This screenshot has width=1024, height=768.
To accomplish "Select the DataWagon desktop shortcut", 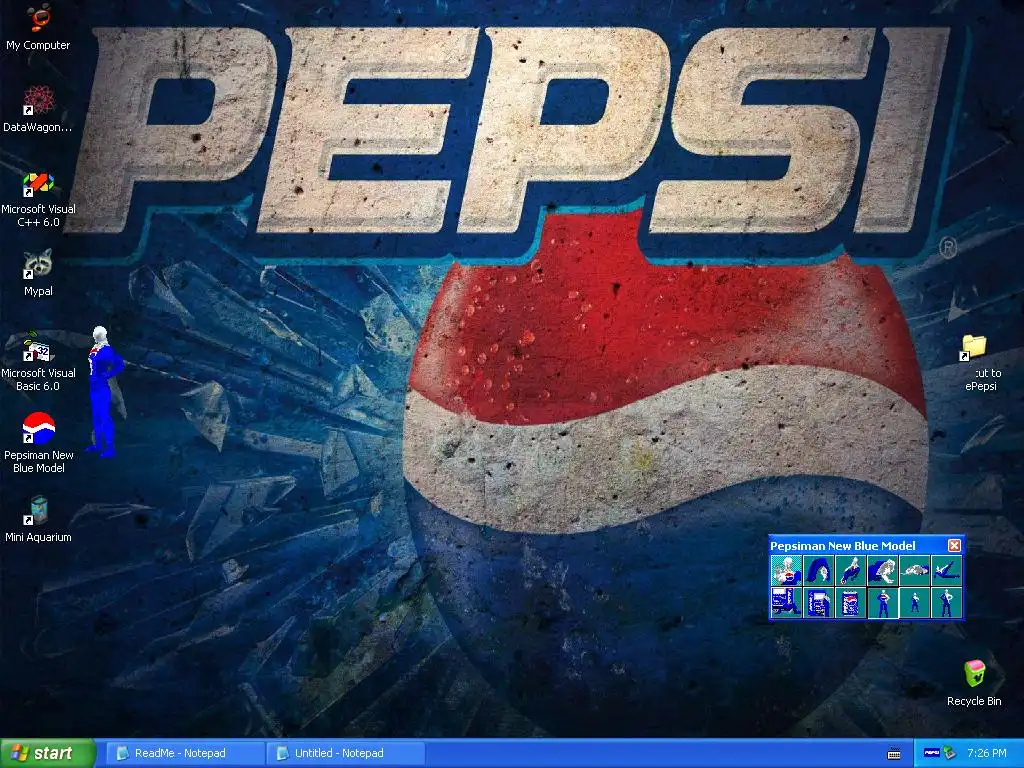I will tap(38, 108).
